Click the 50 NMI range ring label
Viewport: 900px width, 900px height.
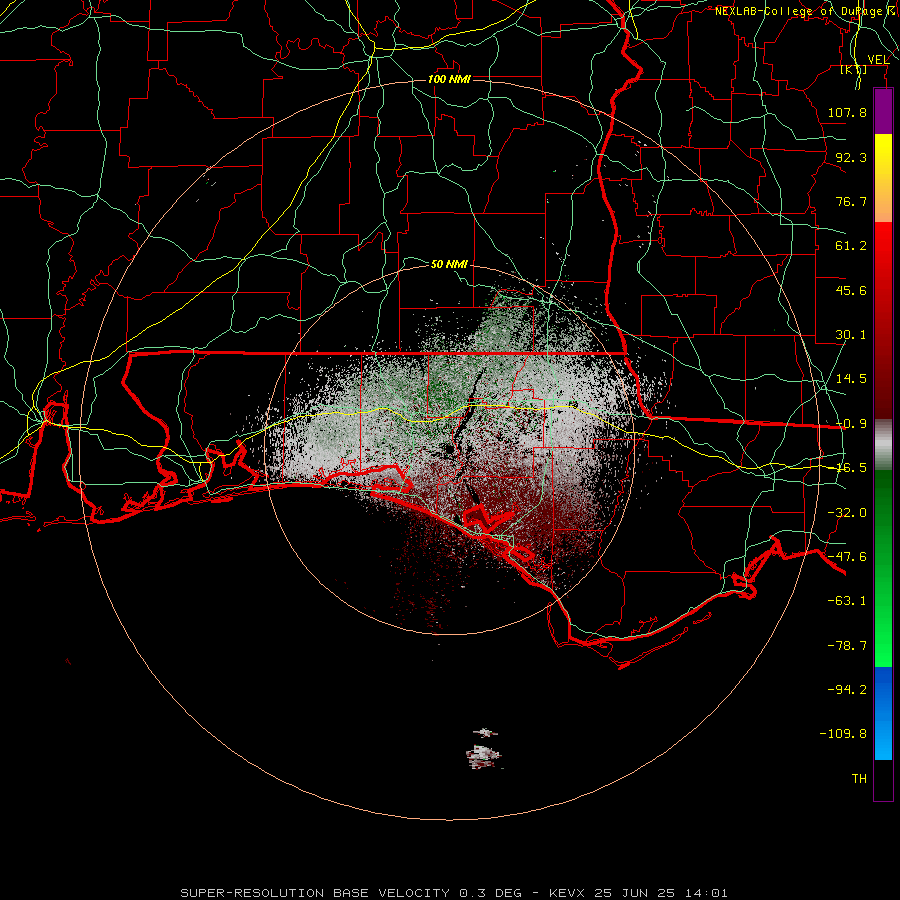coord(449,264)
